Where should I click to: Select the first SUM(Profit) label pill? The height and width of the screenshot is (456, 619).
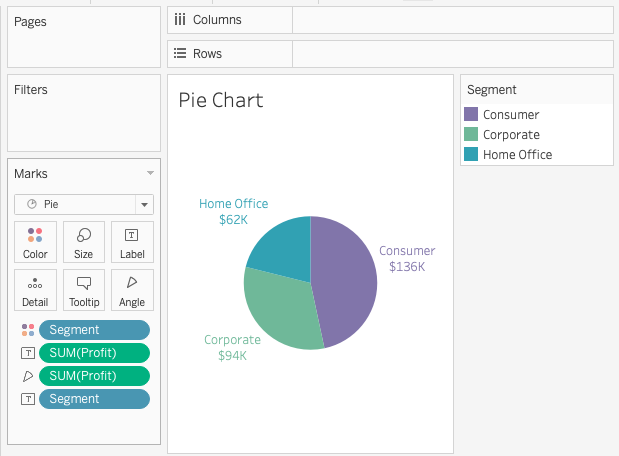[94, 353]
